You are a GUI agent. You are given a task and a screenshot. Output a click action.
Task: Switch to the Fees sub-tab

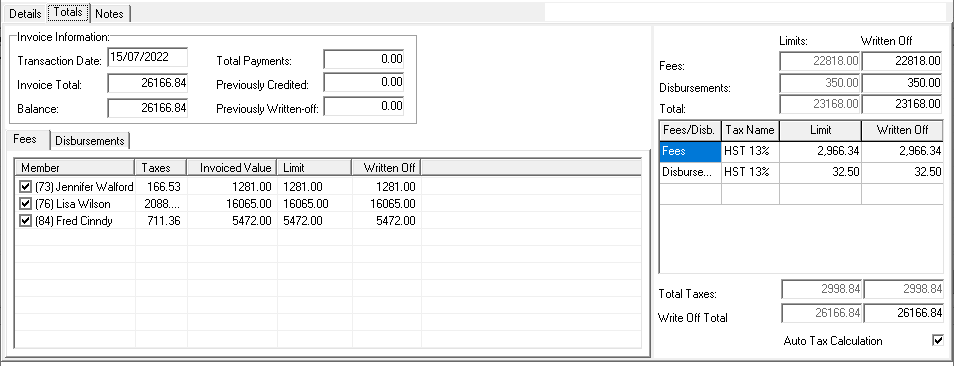pos(25,139)
